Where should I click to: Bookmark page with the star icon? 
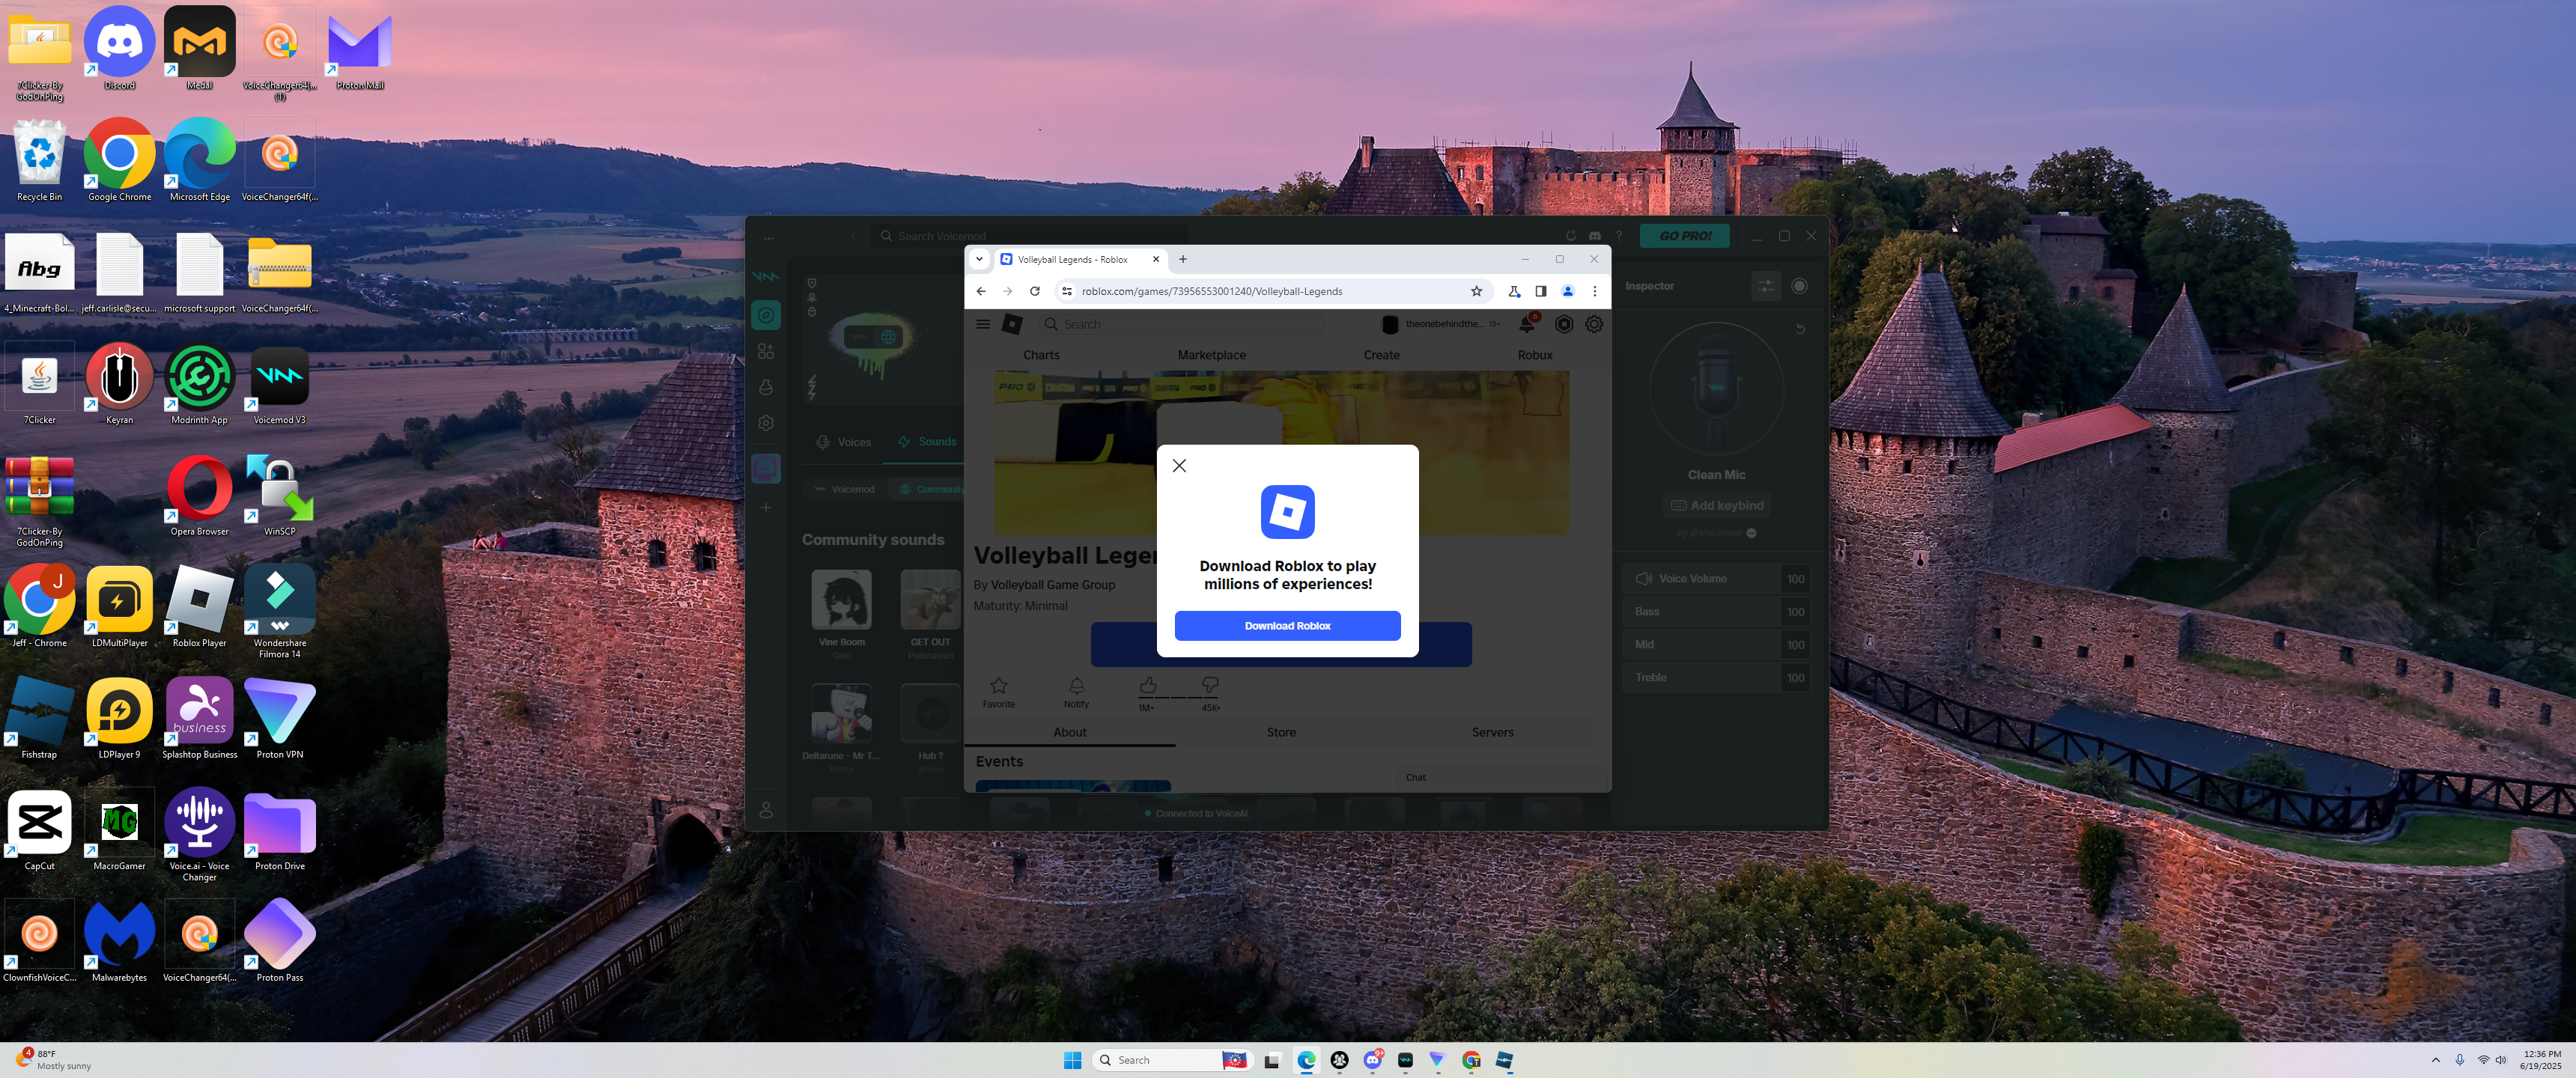click(x=1476, y=291)
